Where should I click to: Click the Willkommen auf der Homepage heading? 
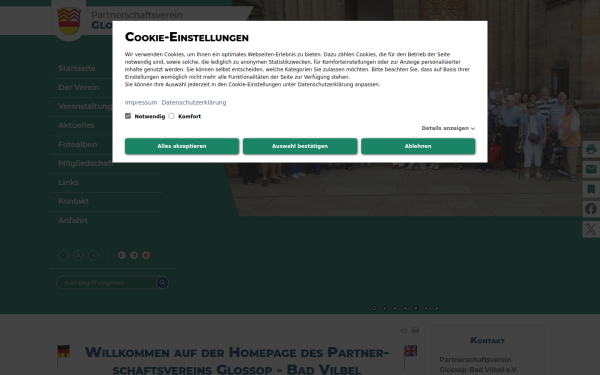[x=237, y=360]
